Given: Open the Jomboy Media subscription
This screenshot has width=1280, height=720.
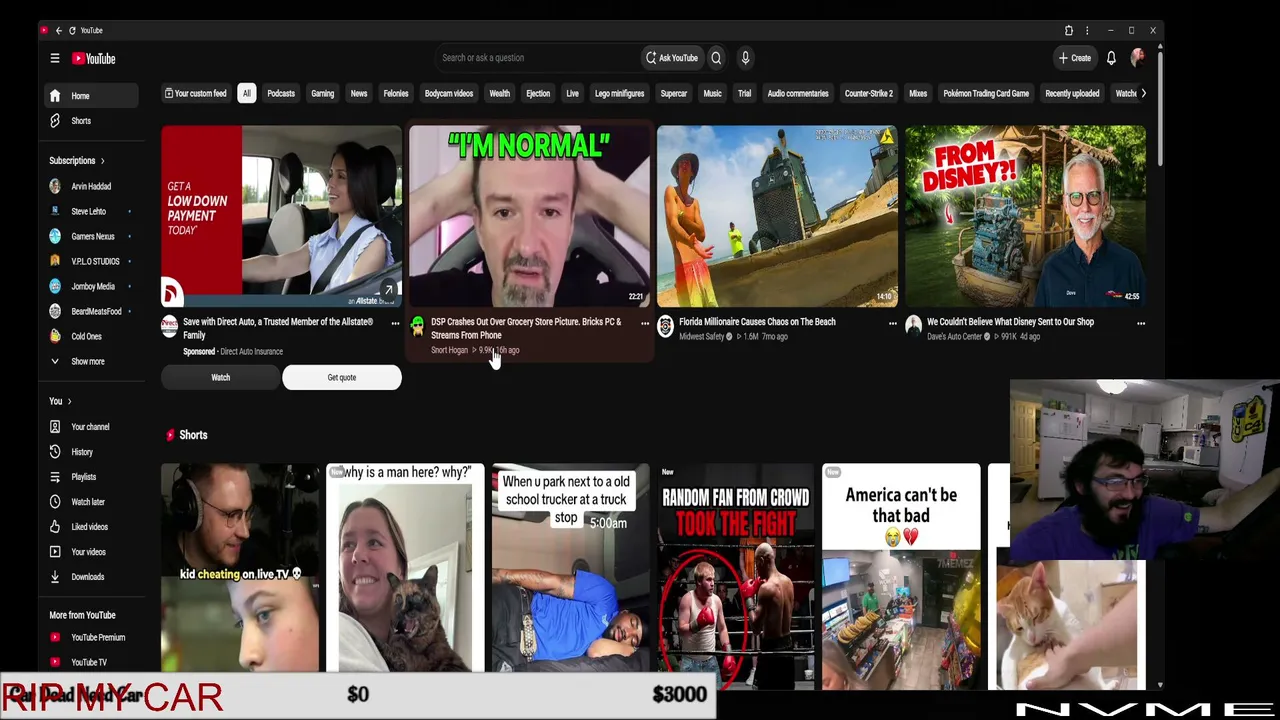Looking at the screenshot, I should [x=93, y=286].
